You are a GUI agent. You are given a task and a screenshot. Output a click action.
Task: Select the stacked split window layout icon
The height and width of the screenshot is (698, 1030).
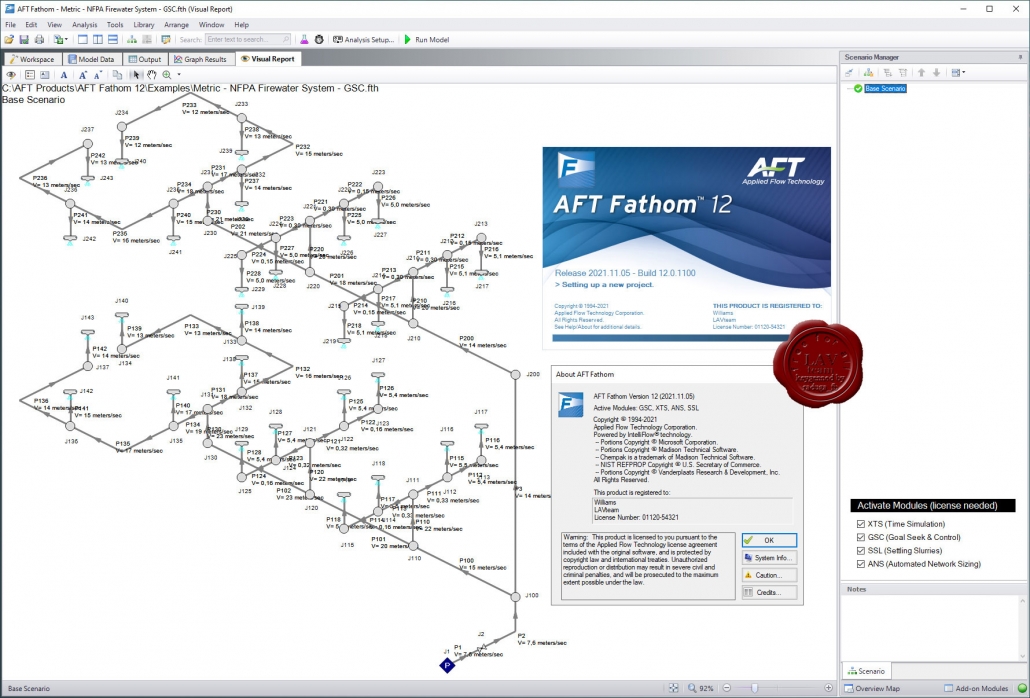[x=112, y=39]
